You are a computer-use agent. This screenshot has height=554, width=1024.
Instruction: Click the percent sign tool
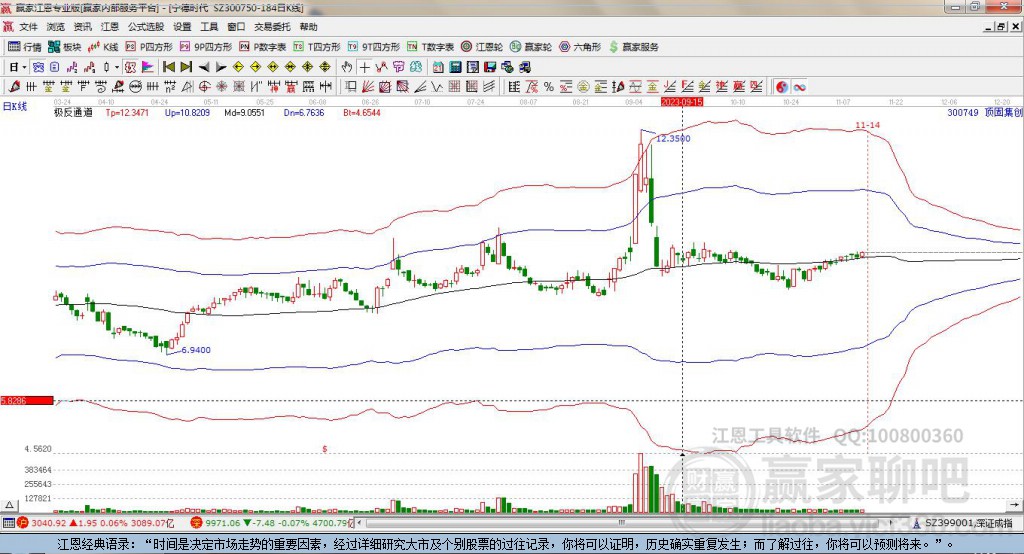pos(549,87)
